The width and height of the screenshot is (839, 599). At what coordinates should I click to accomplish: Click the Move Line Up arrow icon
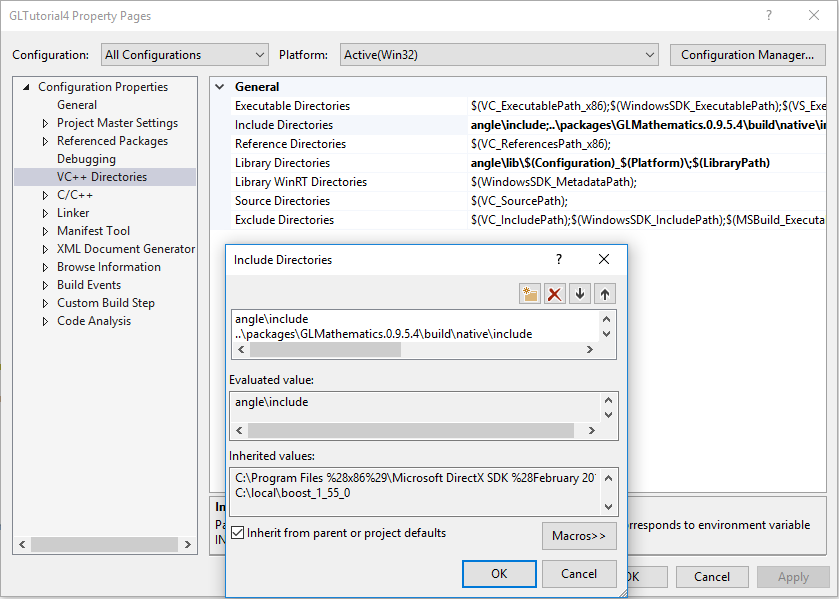coord(605,294)
